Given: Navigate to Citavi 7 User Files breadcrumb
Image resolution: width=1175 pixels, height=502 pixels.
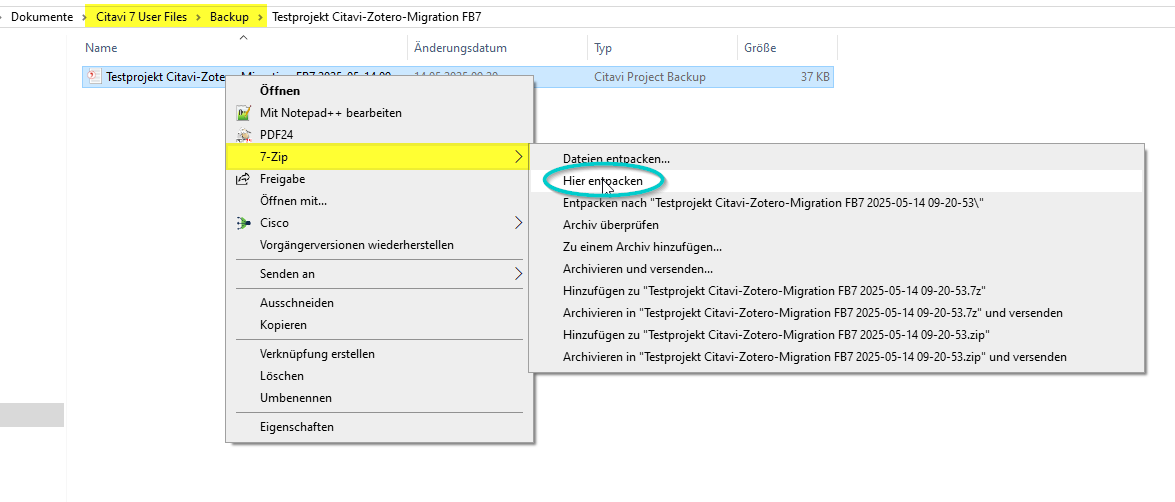Looking at the screenshot, I should pos(142,16).
